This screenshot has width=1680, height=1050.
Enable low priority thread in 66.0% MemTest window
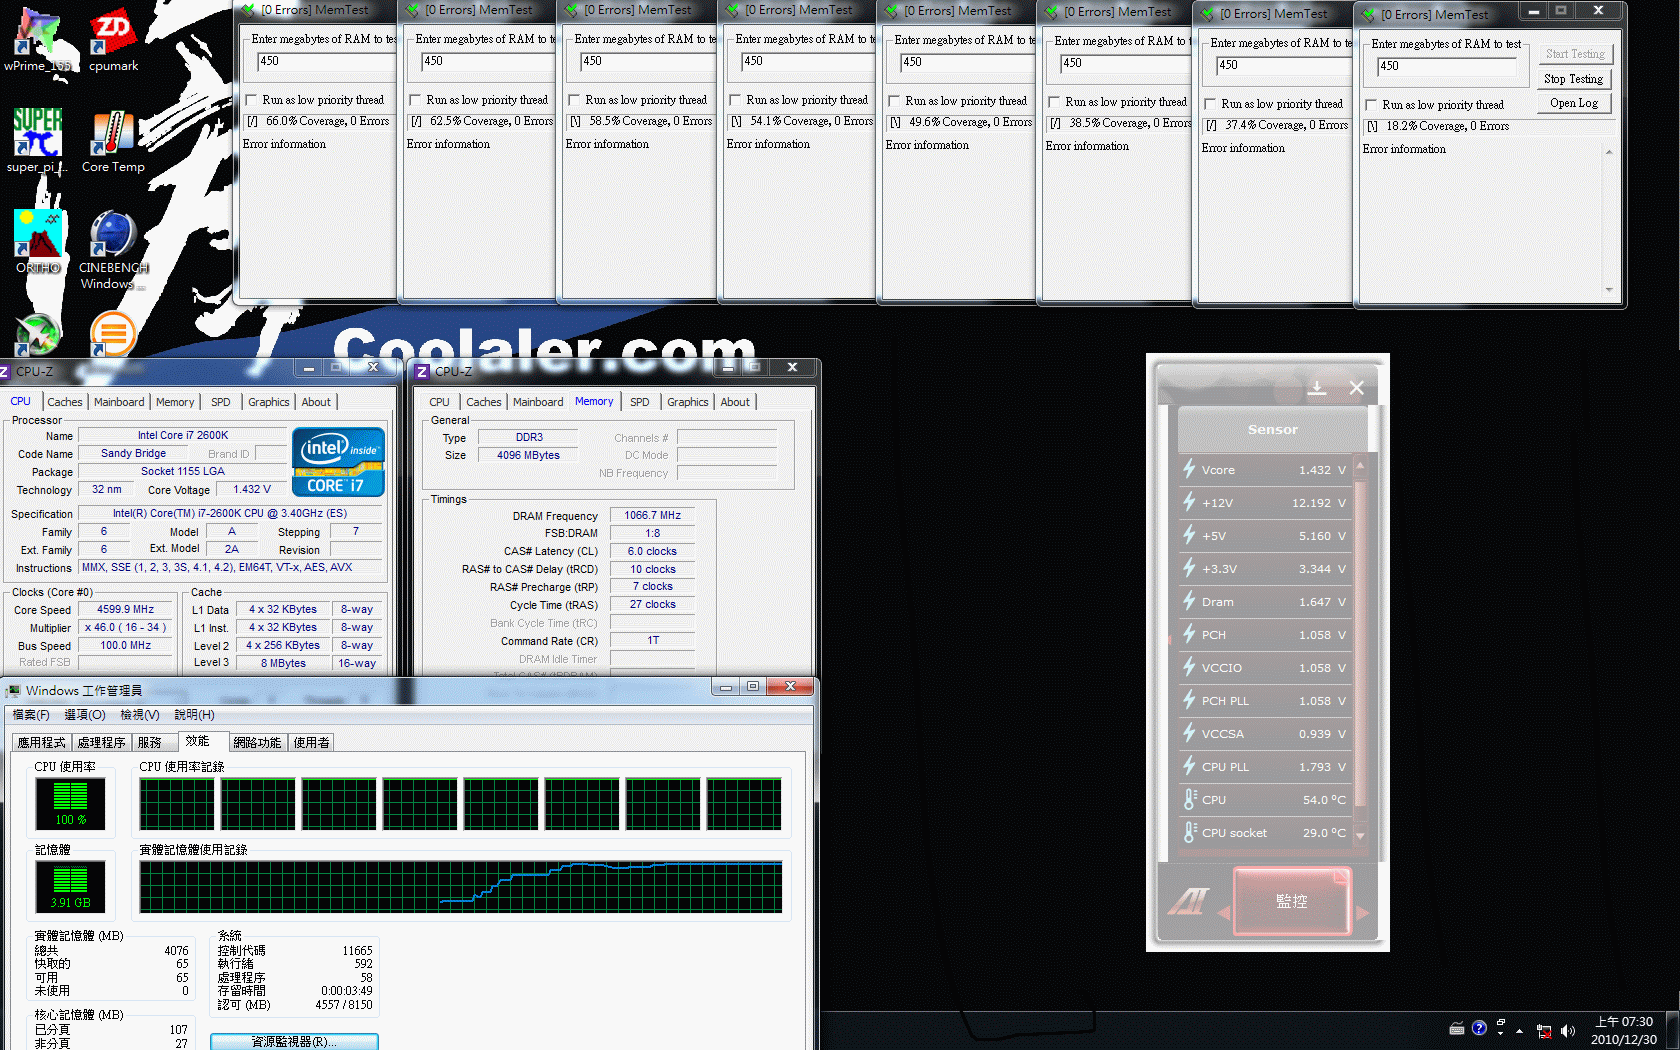pyautogui.click(x=252, y=100)
